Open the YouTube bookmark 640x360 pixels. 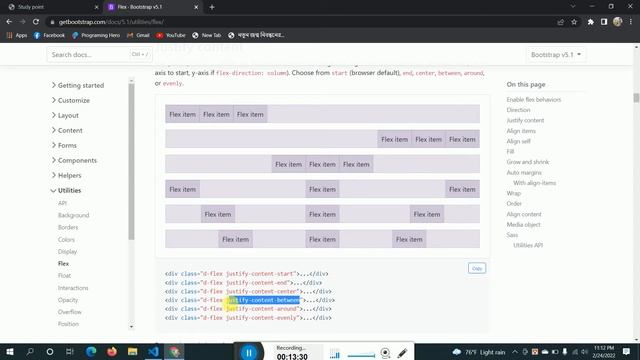coord(171,36)
